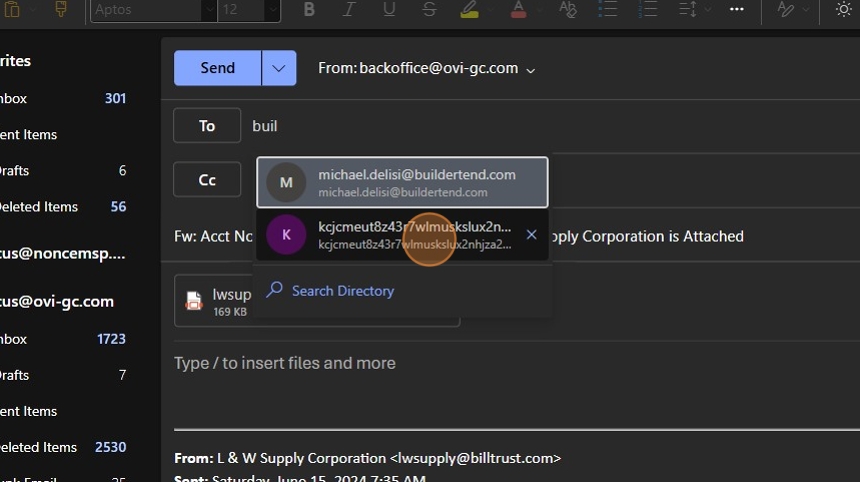The image size is (860, 482).
Task: Insert a numbered list
Action: (648, 9)
